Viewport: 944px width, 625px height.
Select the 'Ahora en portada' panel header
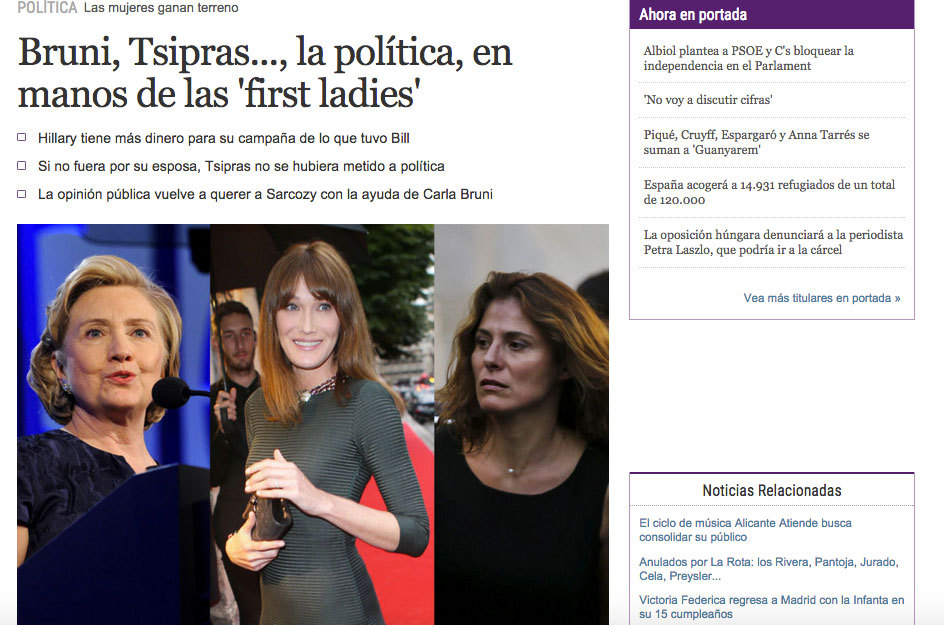click(x=772, y=14)
